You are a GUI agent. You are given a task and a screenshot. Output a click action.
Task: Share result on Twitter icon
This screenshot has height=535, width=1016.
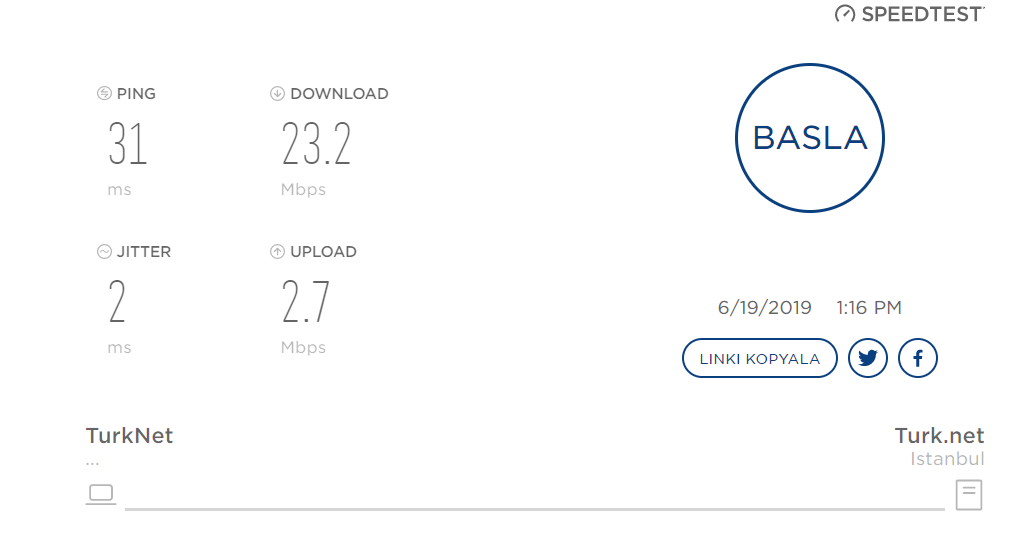click(868, 358)
